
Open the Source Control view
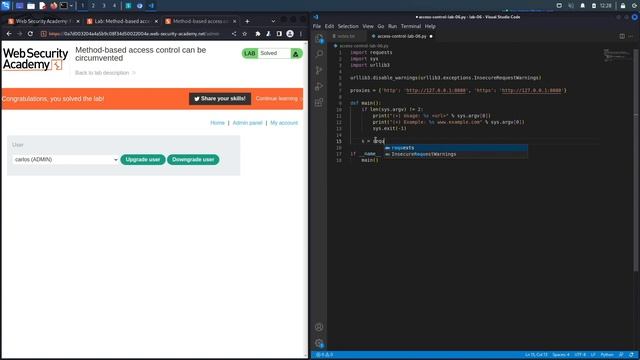point(319,70)
